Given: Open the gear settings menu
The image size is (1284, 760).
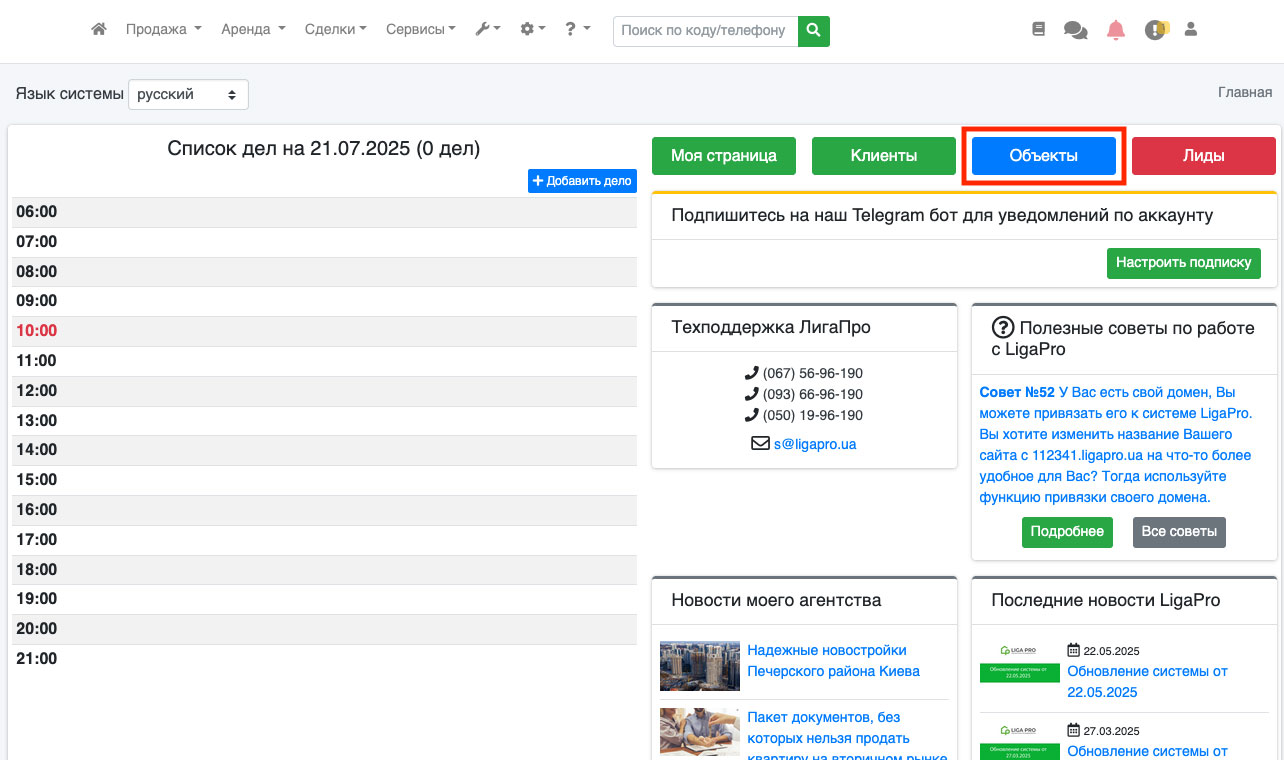Looking at the screenshot, I should [532, 30].
